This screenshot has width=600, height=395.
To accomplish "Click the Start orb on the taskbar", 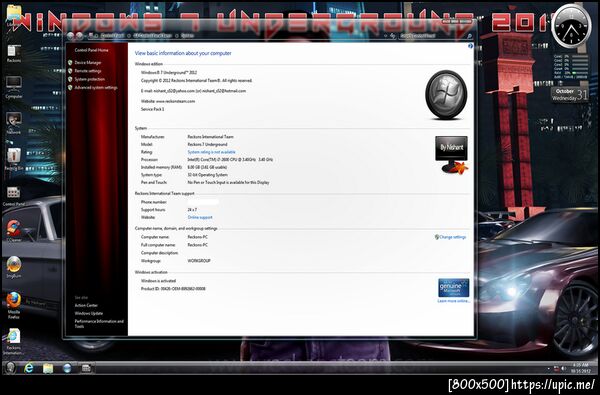I will tap(10, 368).
